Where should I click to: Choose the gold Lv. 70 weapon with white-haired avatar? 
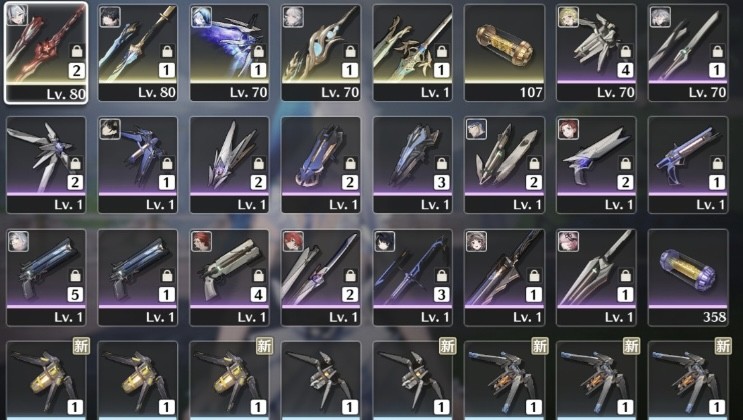pos(321,53)
